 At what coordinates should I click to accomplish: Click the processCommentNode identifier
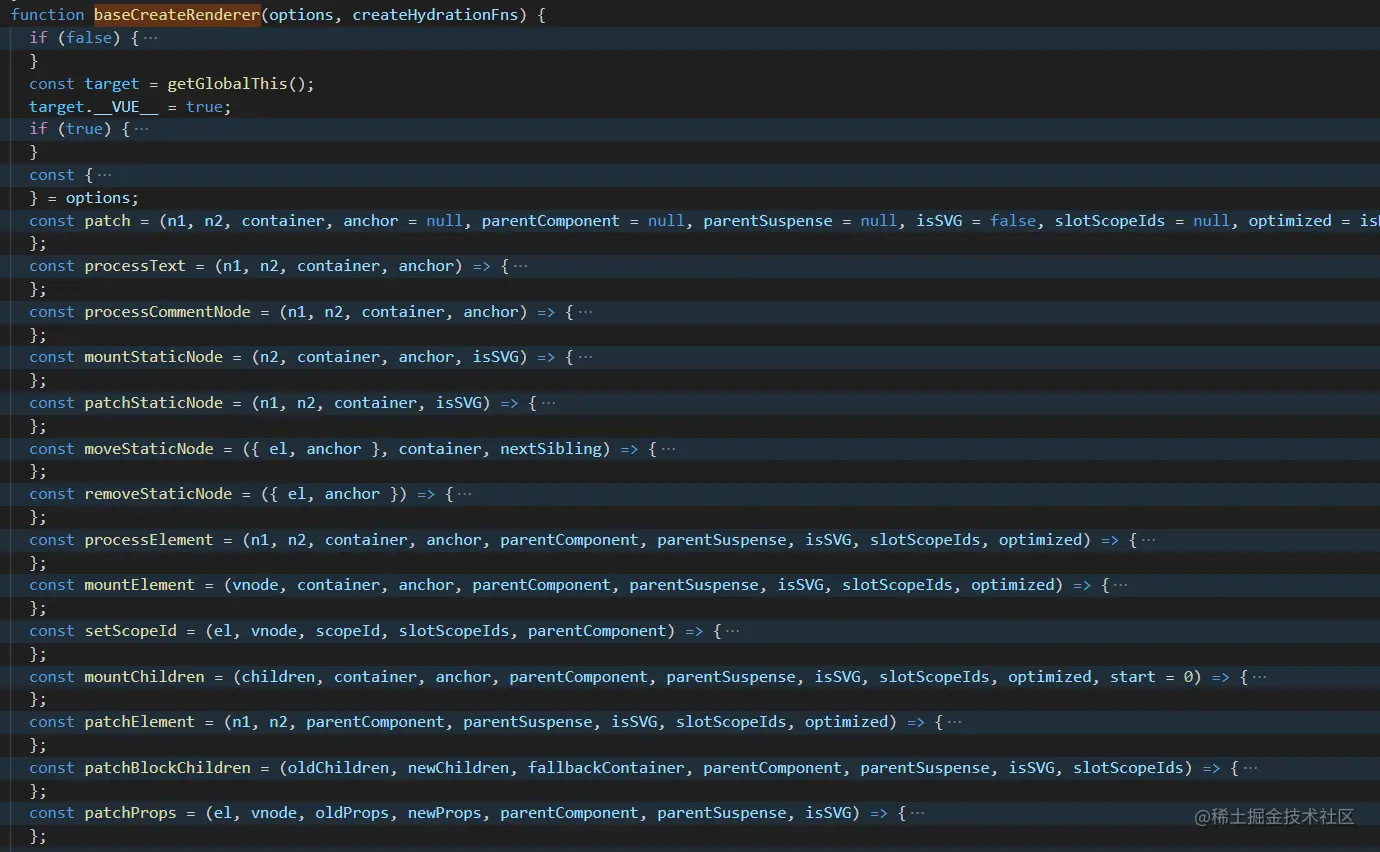(x=168, y=312)
